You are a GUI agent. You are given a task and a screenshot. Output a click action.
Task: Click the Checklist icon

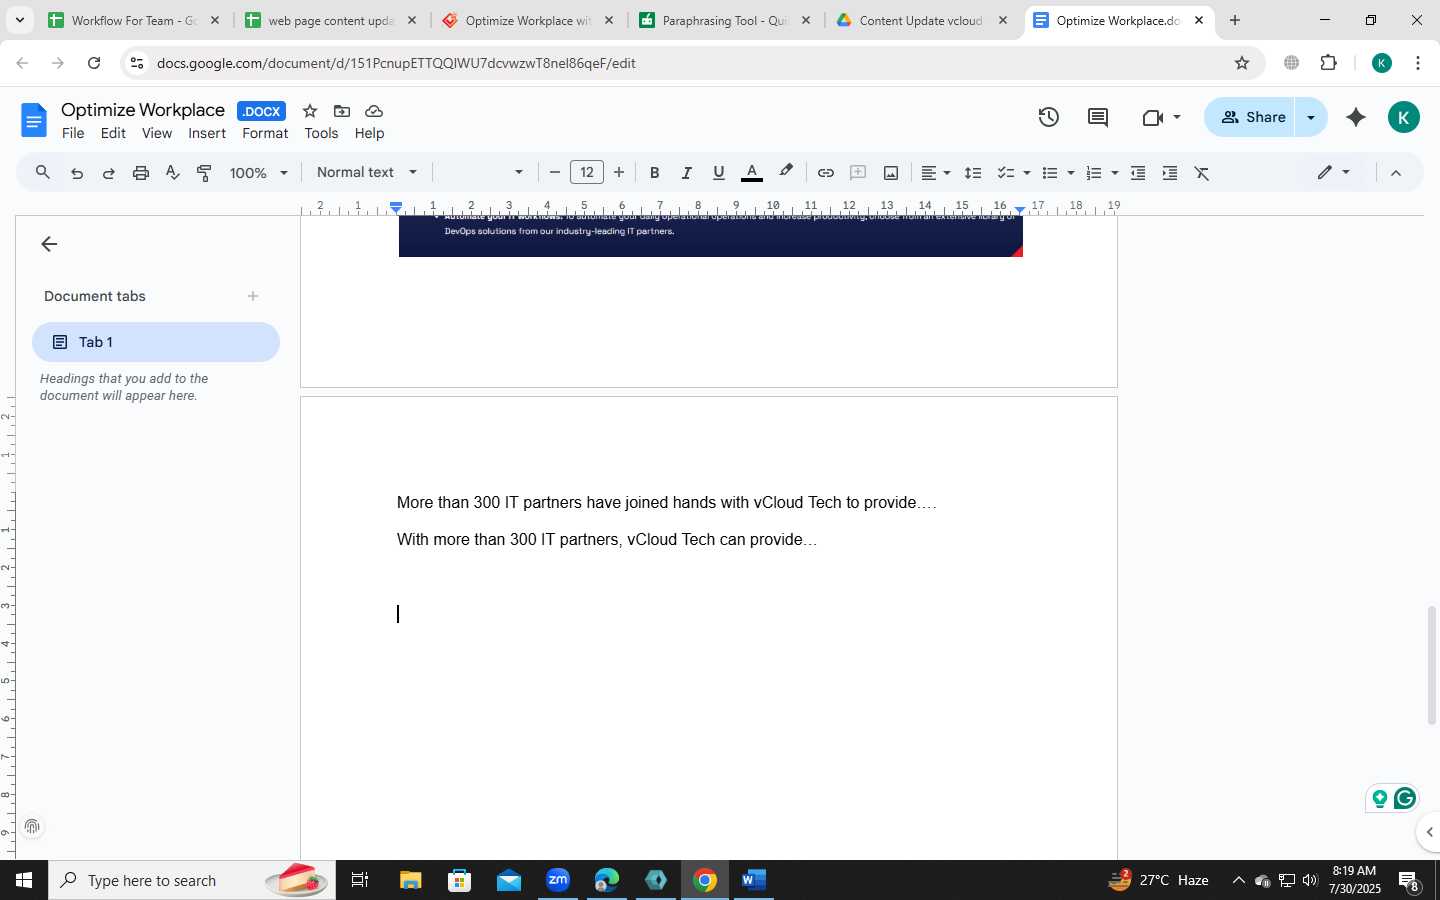point(1006,173)
